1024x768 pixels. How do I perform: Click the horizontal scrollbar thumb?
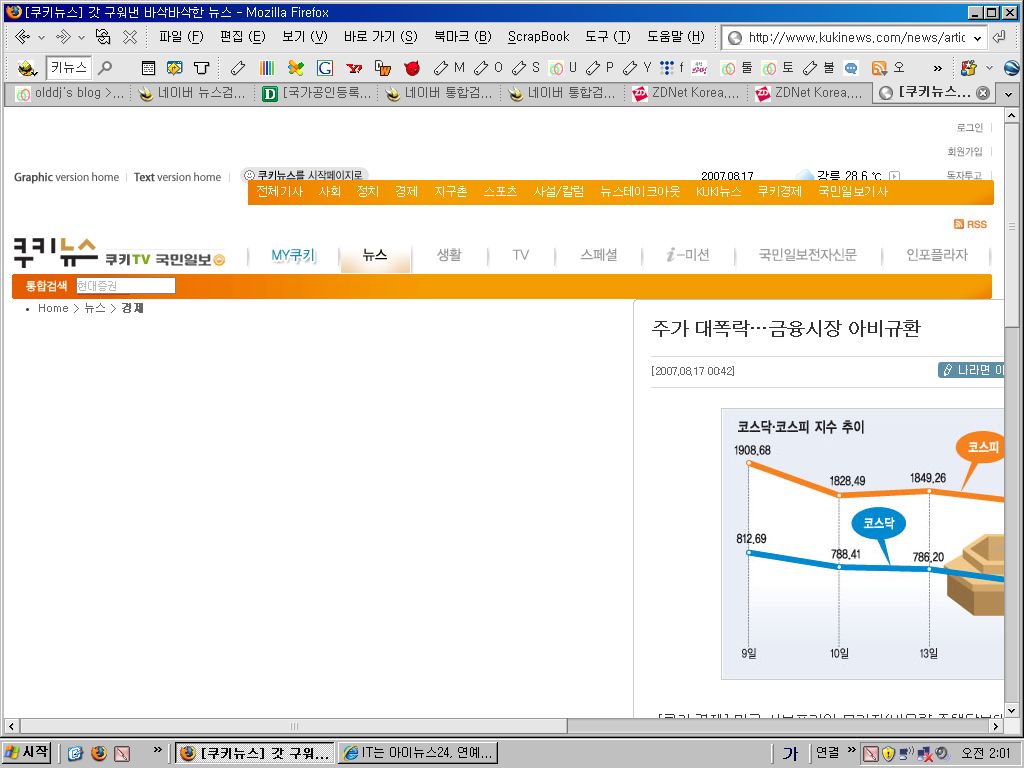point(294,726)
